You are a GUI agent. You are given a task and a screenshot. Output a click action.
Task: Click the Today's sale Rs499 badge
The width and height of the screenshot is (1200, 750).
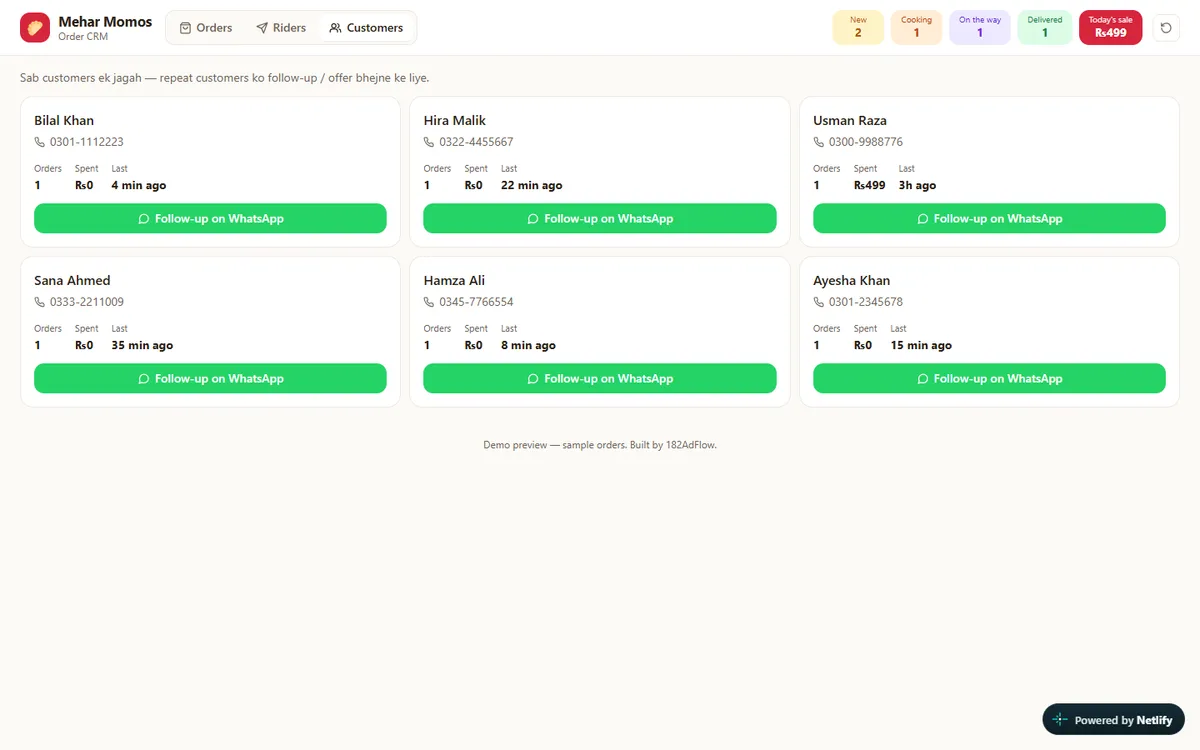point(1110,28)
